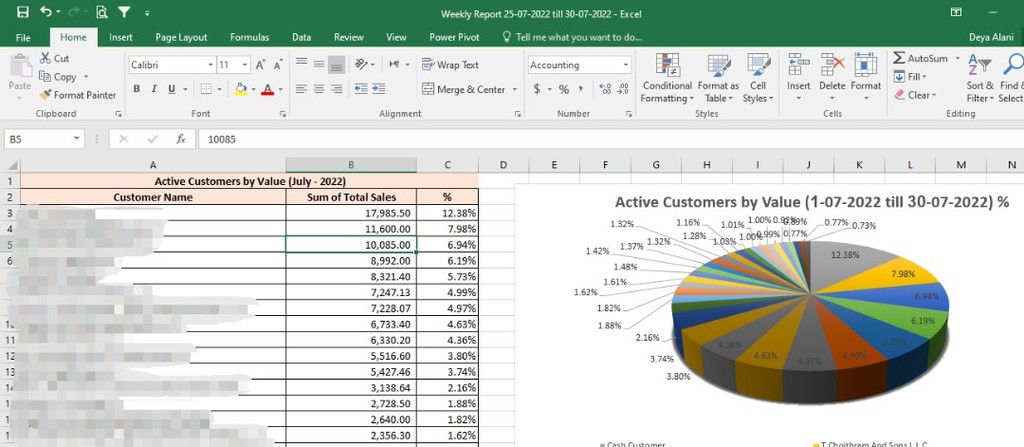
Task: Decrease the cell indent
Action: (360, 88)
